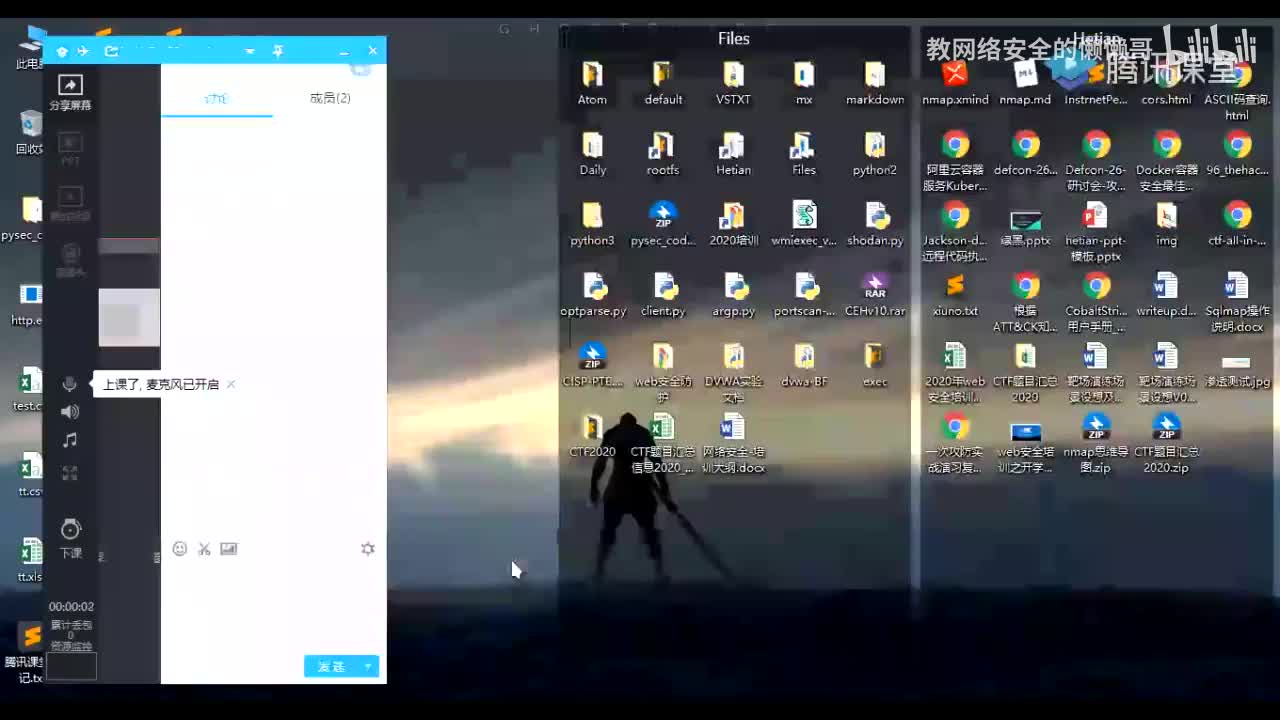Open hetian-ppt-模板.pptx file

pos(1096,232)
